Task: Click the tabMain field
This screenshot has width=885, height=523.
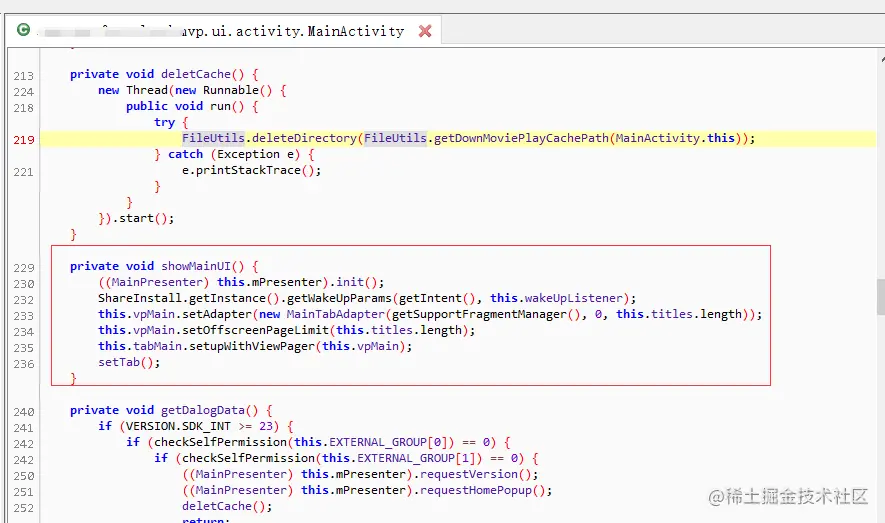Action: pyautogui.click(x=157, y=346)
